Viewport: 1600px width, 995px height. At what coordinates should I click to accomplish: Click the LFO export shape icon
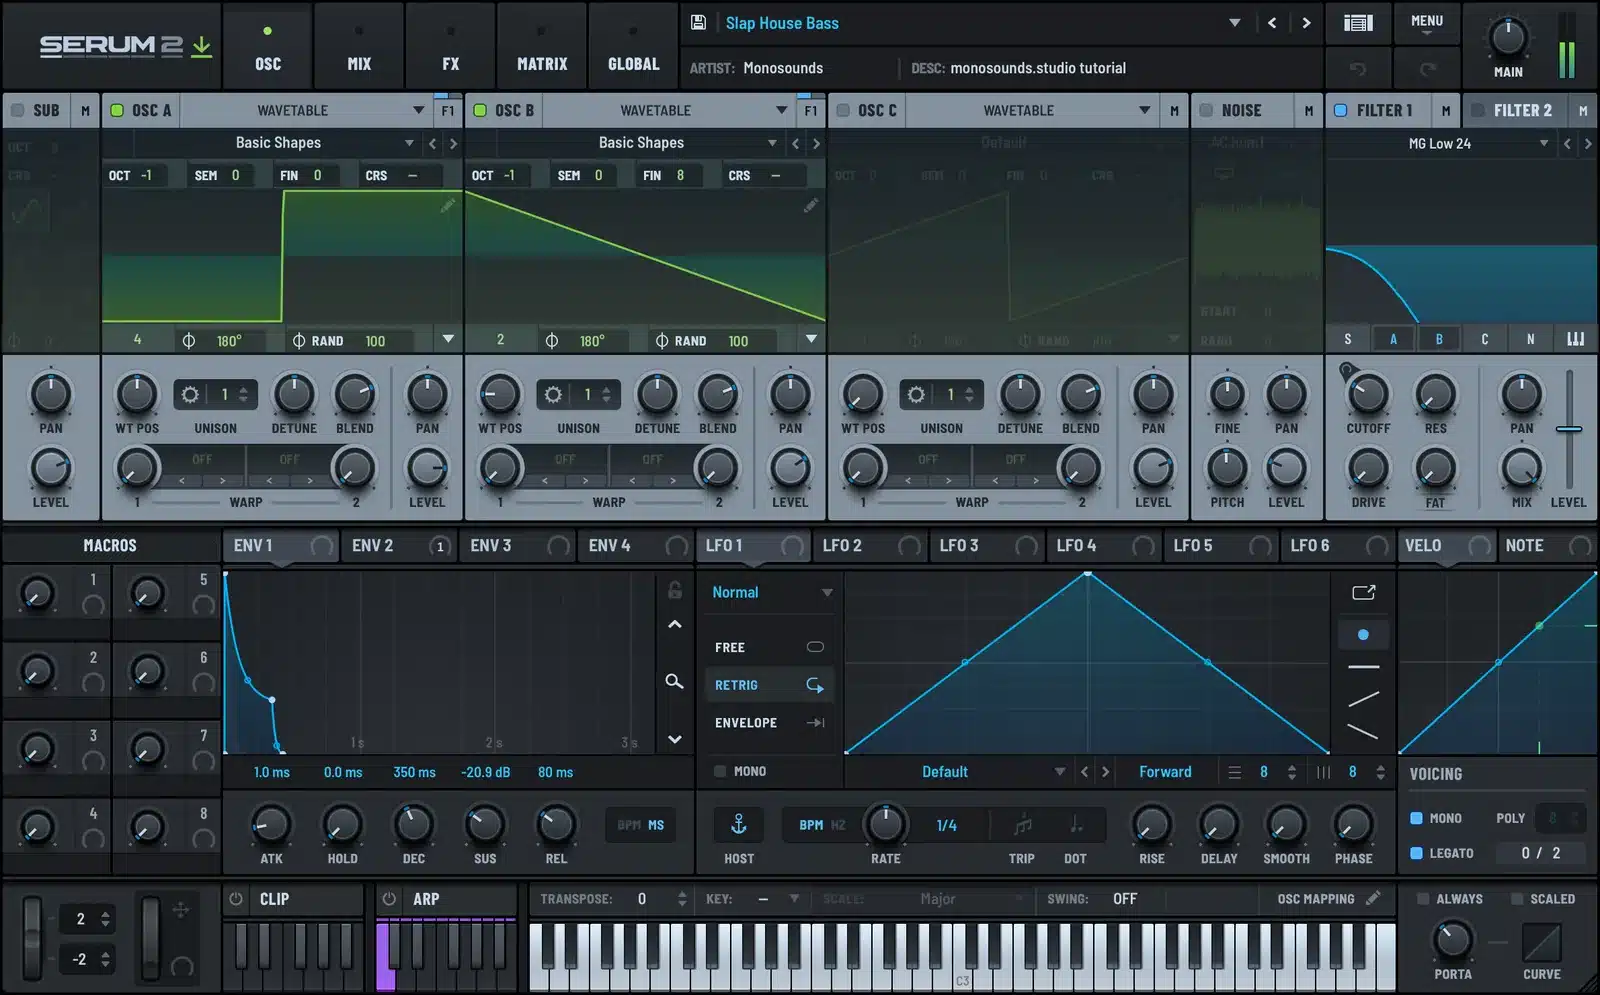tap(1364, 592)
